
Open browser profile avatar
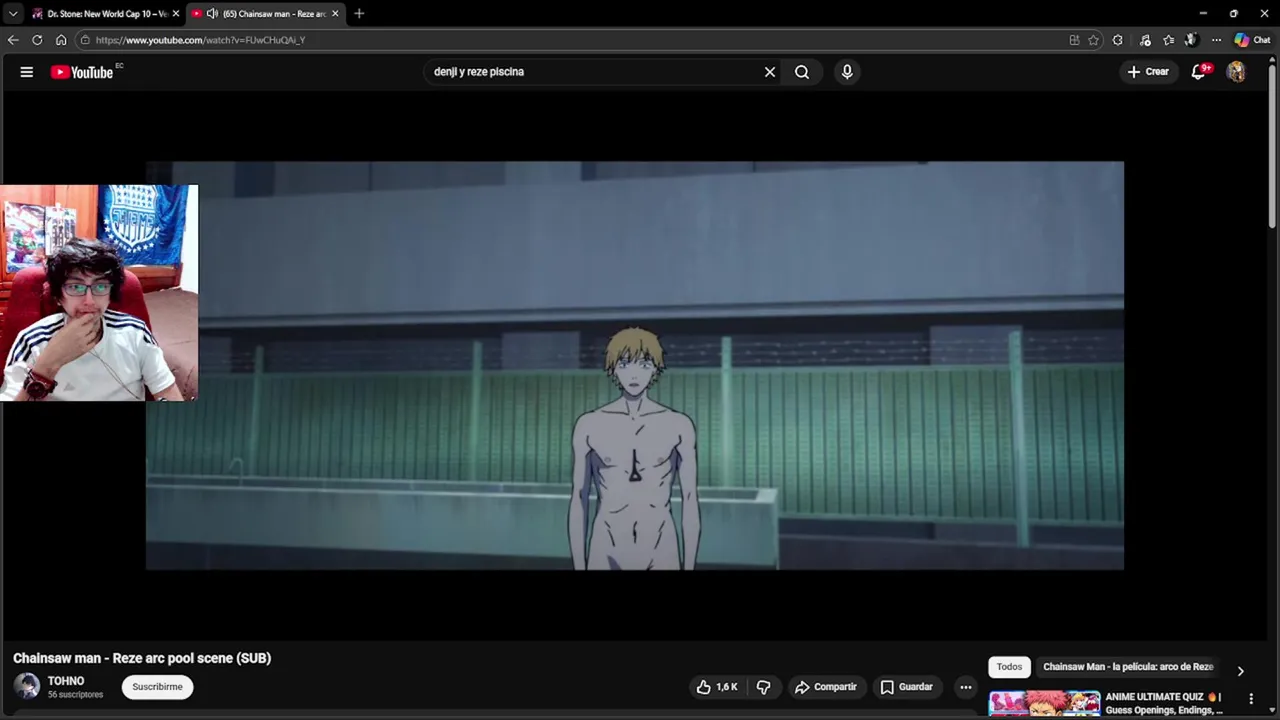pyautogui.click(x=1191, y=40)
